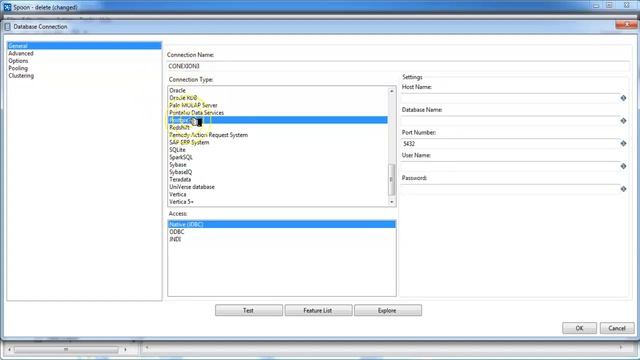
Task: Click variable icon beside Password field
Action: click(x=623, y=189)
